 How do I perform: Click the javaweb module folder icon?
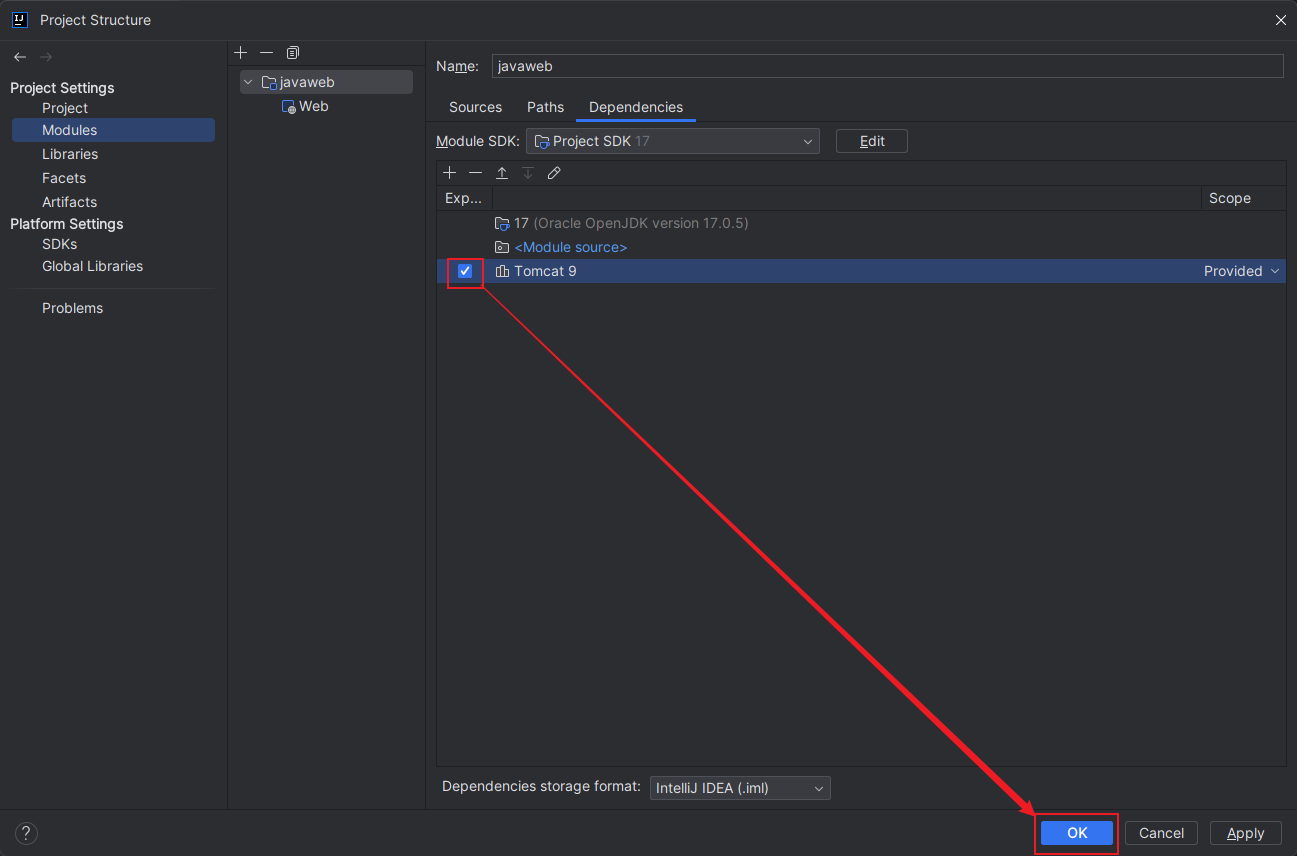(x=269, y=82)
